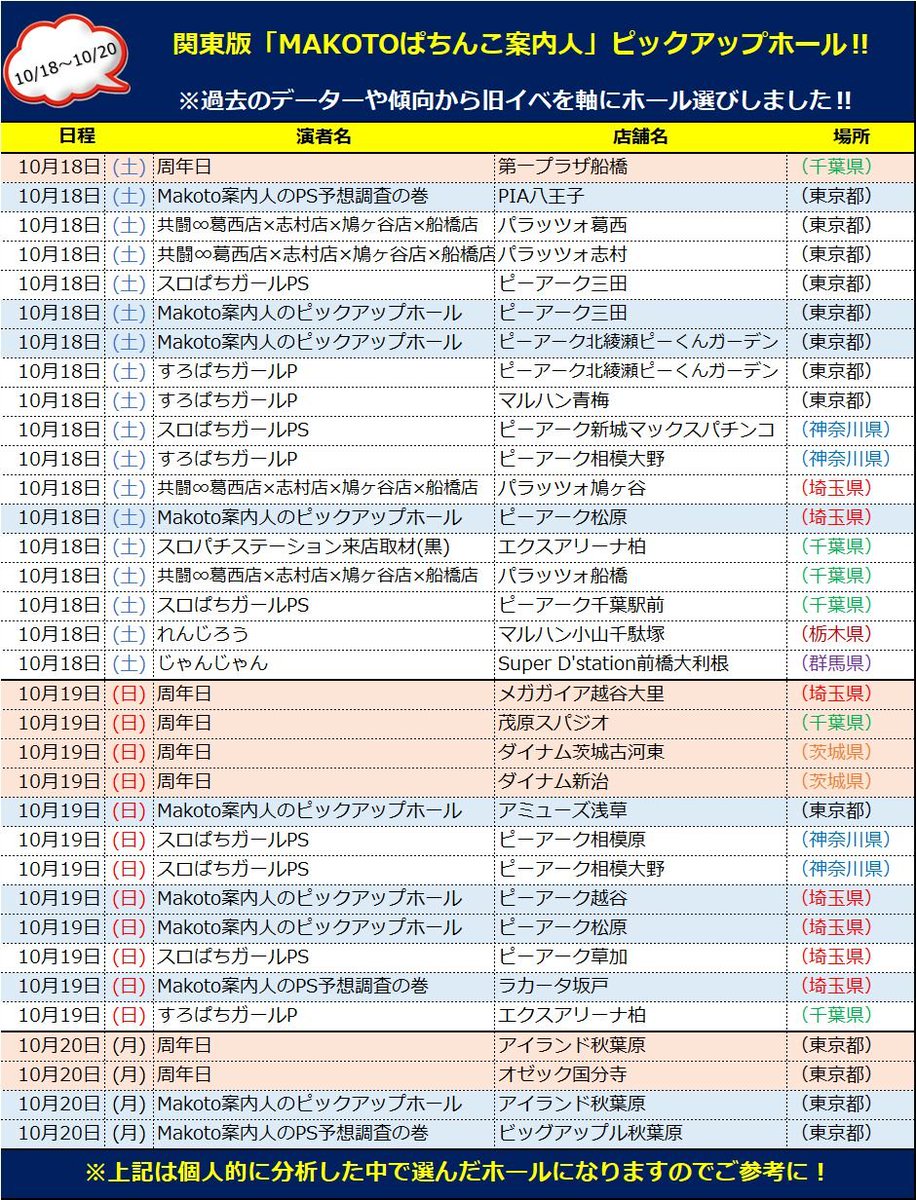Click (土) in the じゃんじゃん row
Image resolution: width=916 pixels, height=1200 pixels.
pyautogui.click(x=129, y=664)
